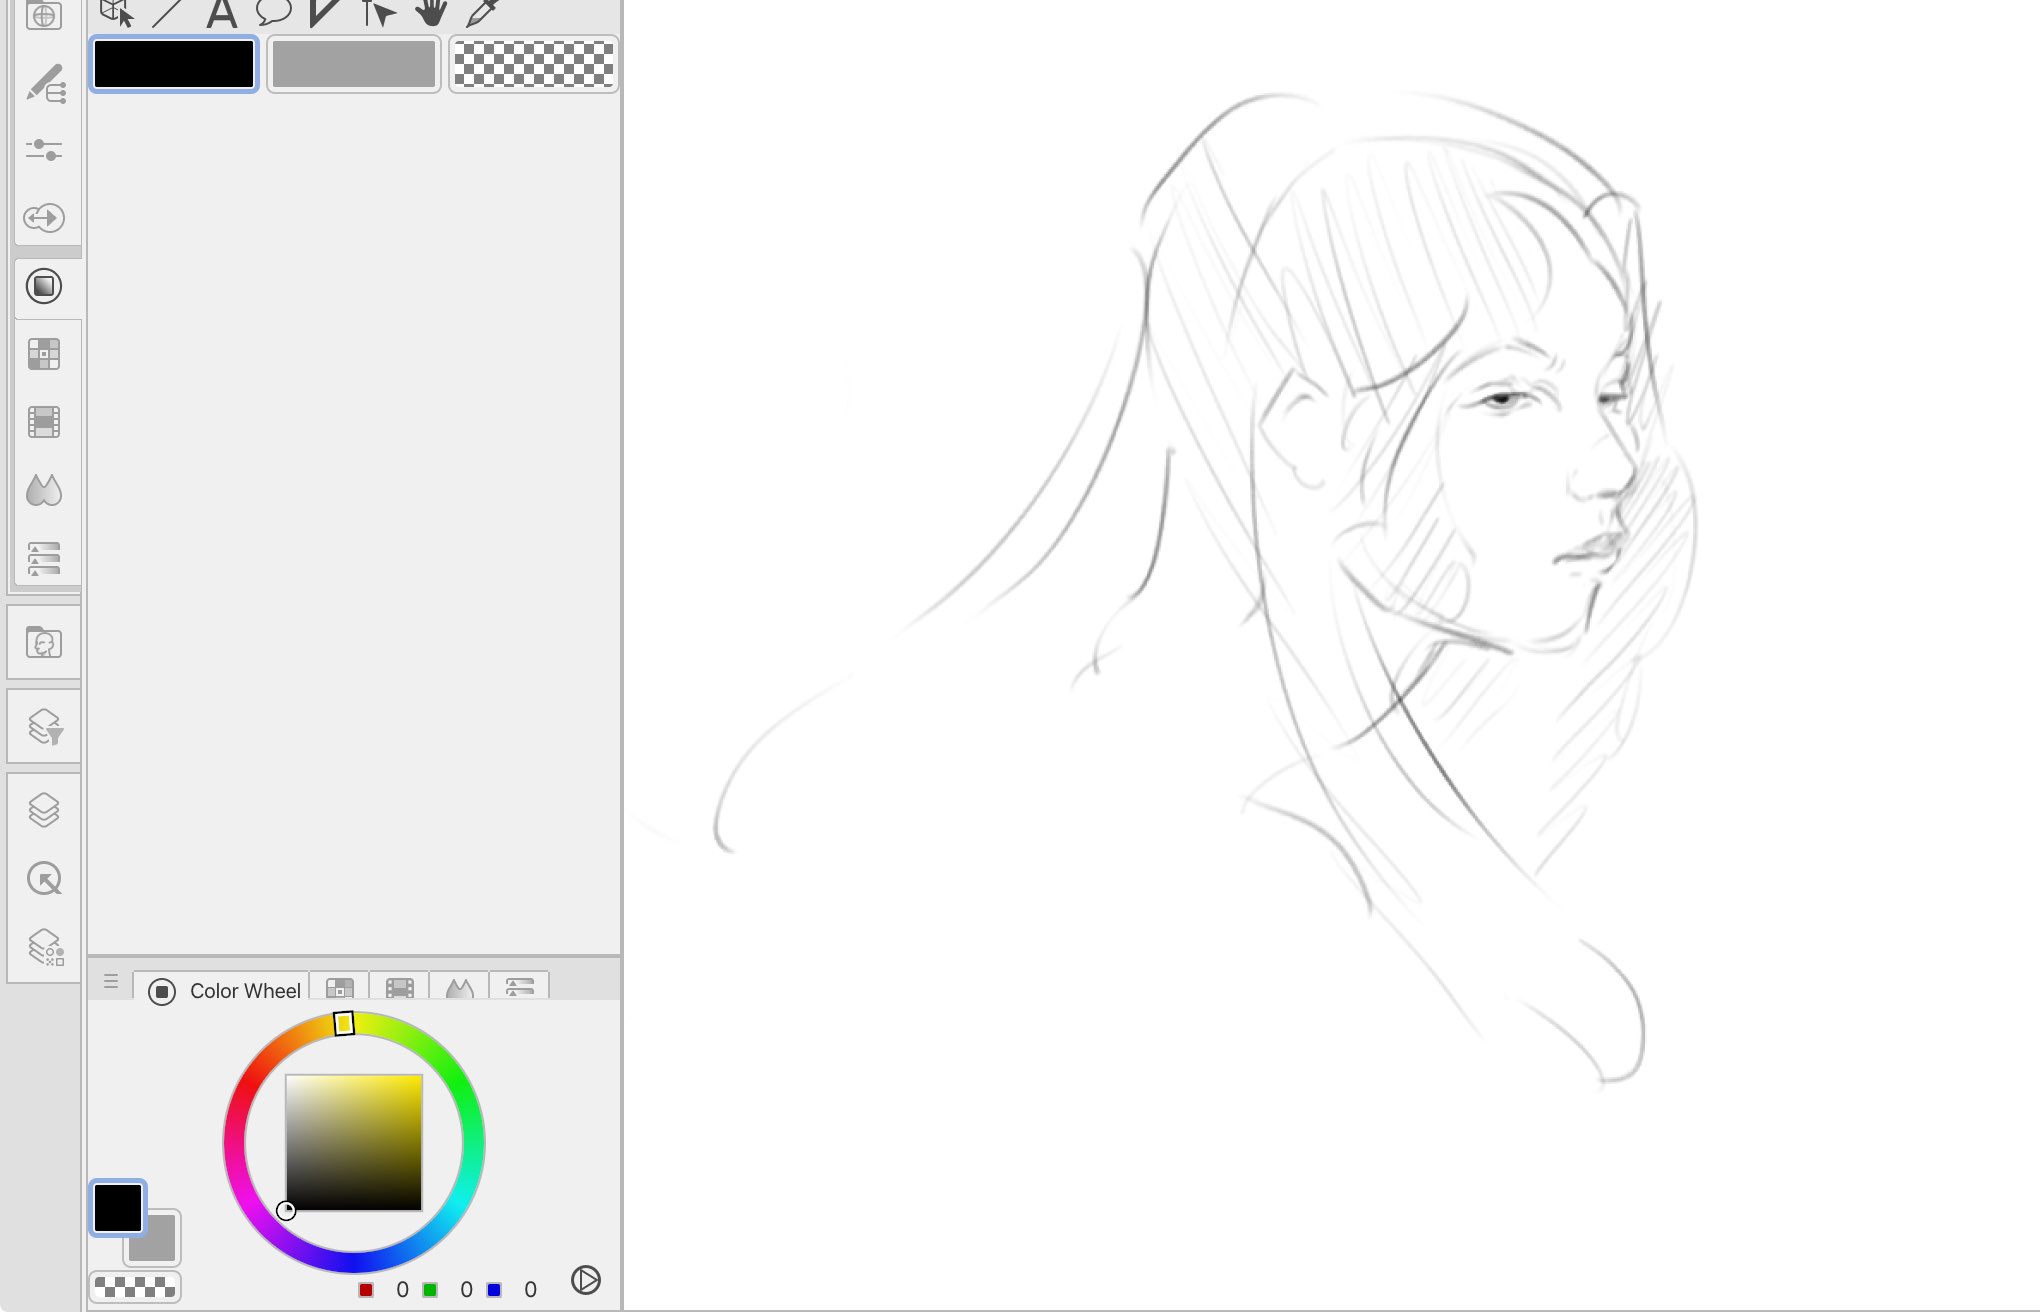The width and height of the screenshot is (2040, 1312).
Task: Switch to the Intermediate Color tab
Action: click(400, 988)
